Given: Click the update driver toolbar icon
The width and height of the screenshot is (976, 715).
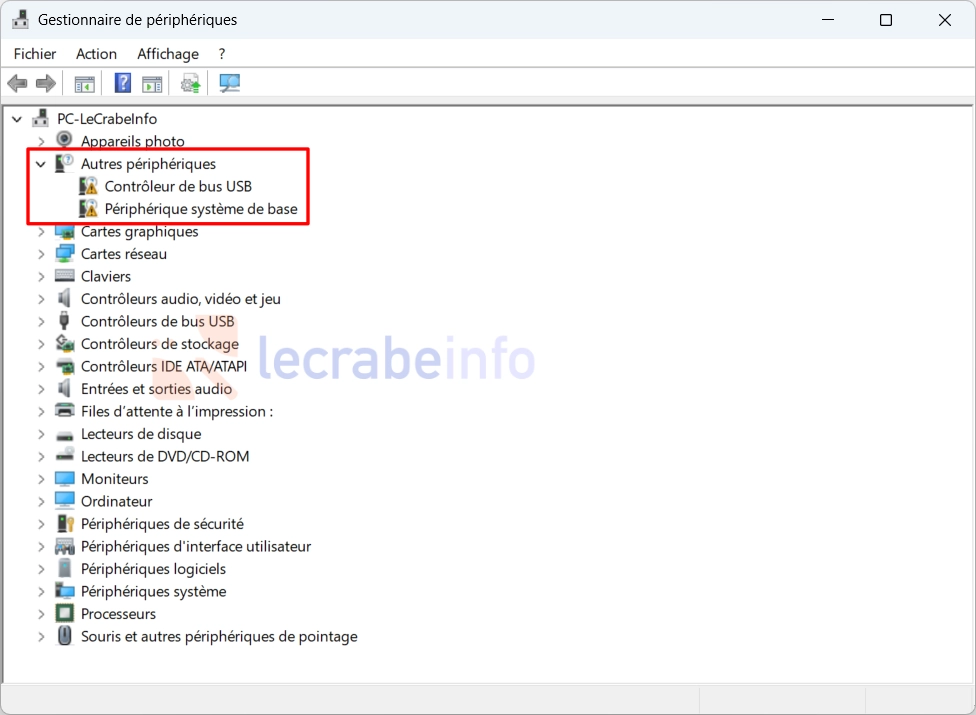Looking at the screenshot, I should [x=190, y=83].
